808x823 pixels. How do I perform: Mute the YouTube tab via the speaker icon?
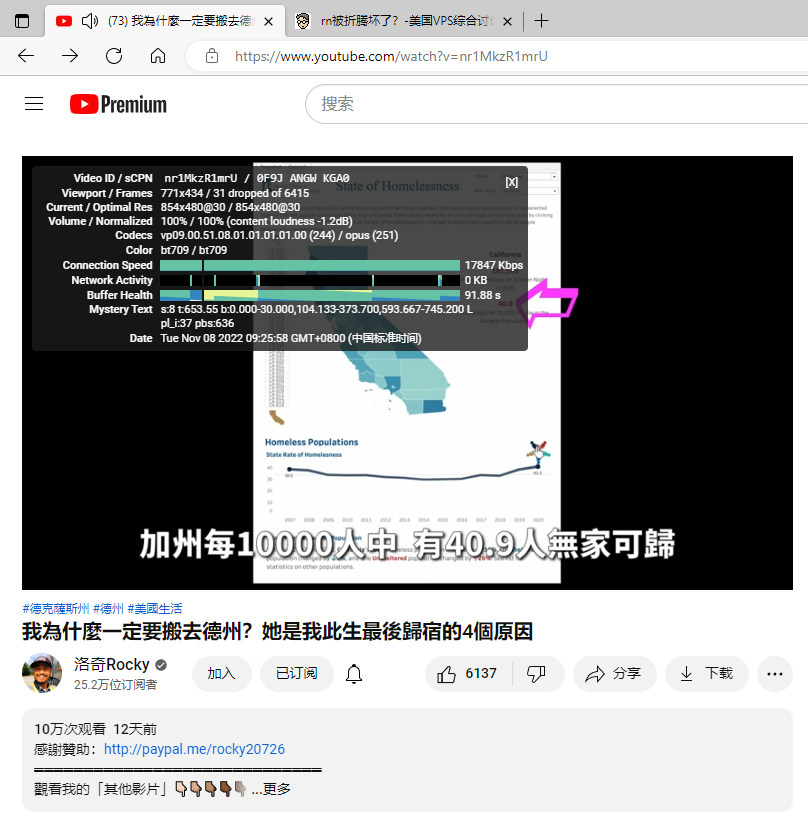click(x=90, y=21)
